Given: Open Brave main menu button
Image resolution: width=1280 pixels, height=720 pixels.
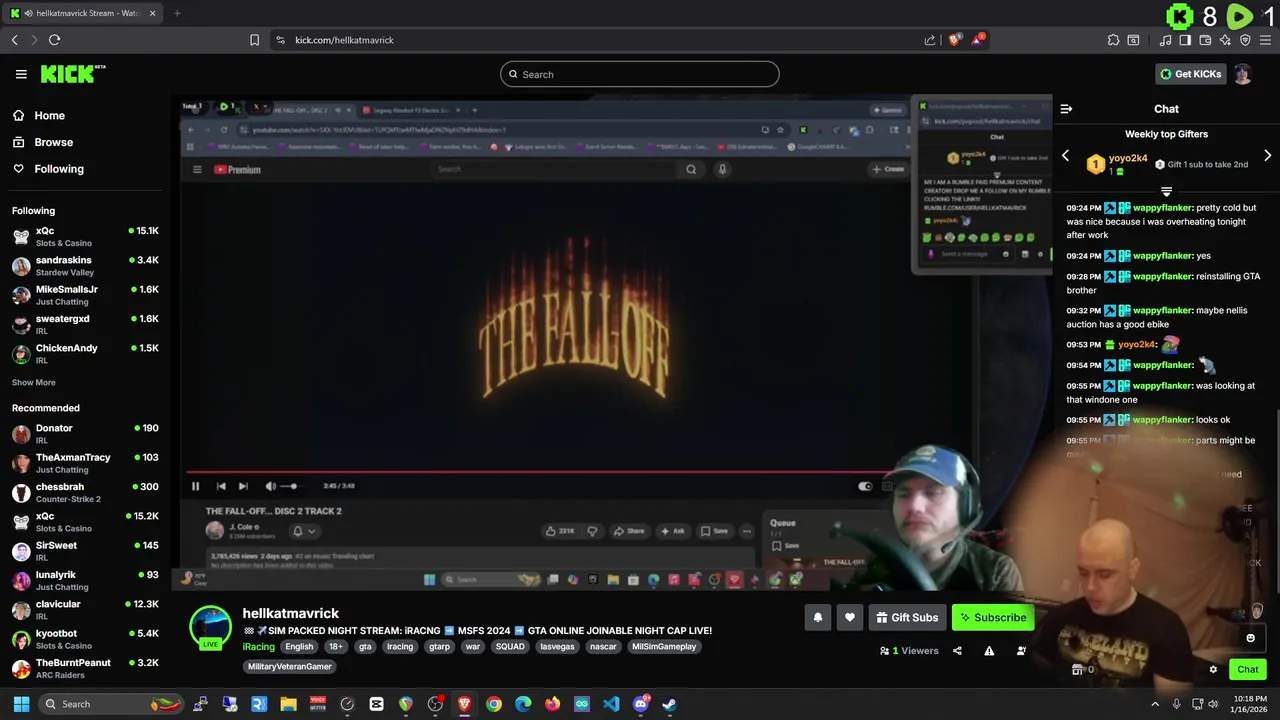Looking at the screenshot, I should coord(1265,40).
